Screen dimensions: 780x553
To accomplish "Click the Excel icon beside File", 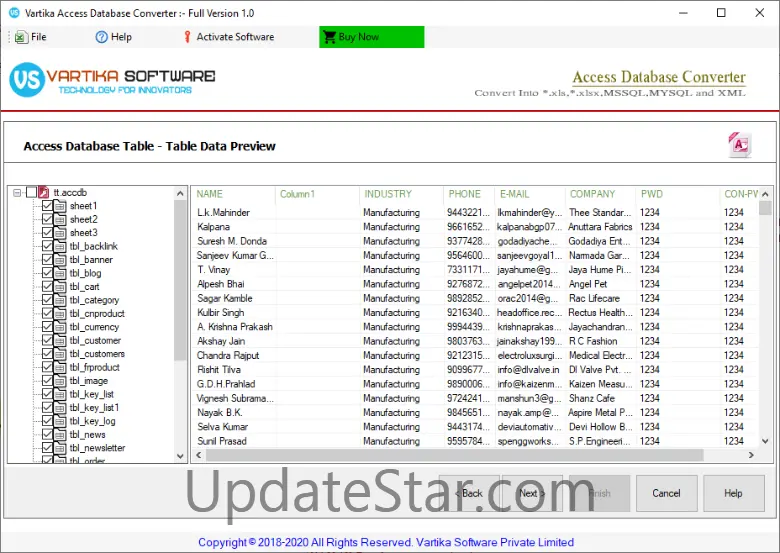I will pyautogui.click(x=21, y=37).
